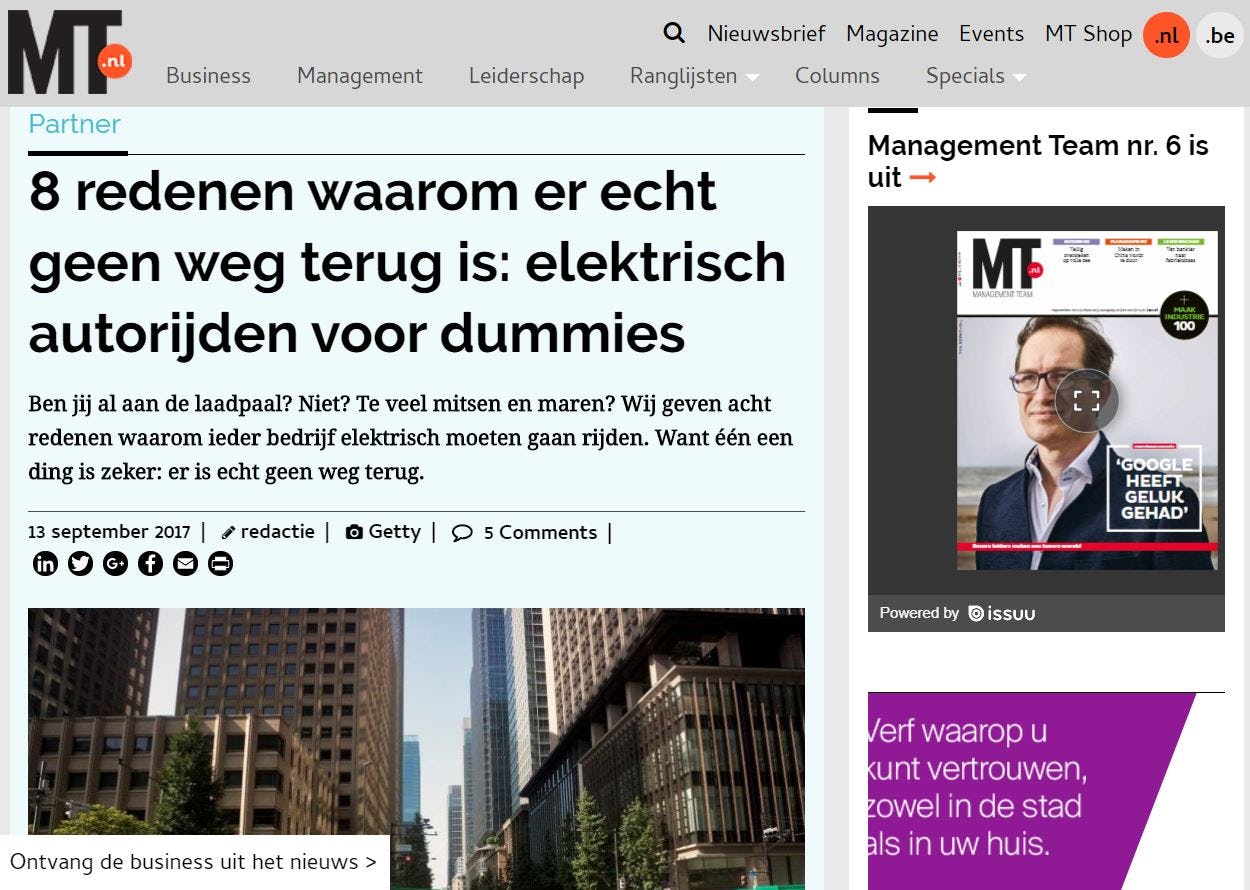Print the article via the printer icon
The image size is (1250, 890).
tap(220, 563)
